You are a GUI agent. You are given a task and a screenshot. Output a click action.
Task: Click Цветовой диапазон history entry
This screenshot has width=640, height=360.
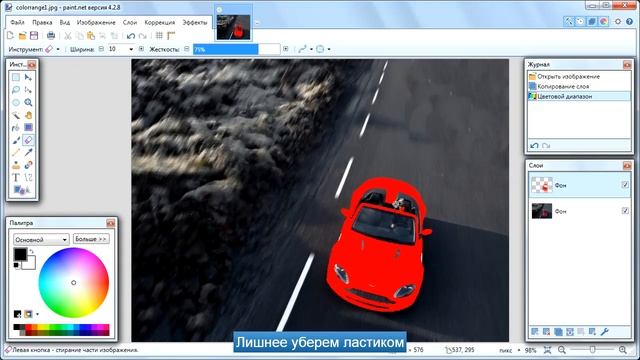pyautogui.click(x=579, y=96)
